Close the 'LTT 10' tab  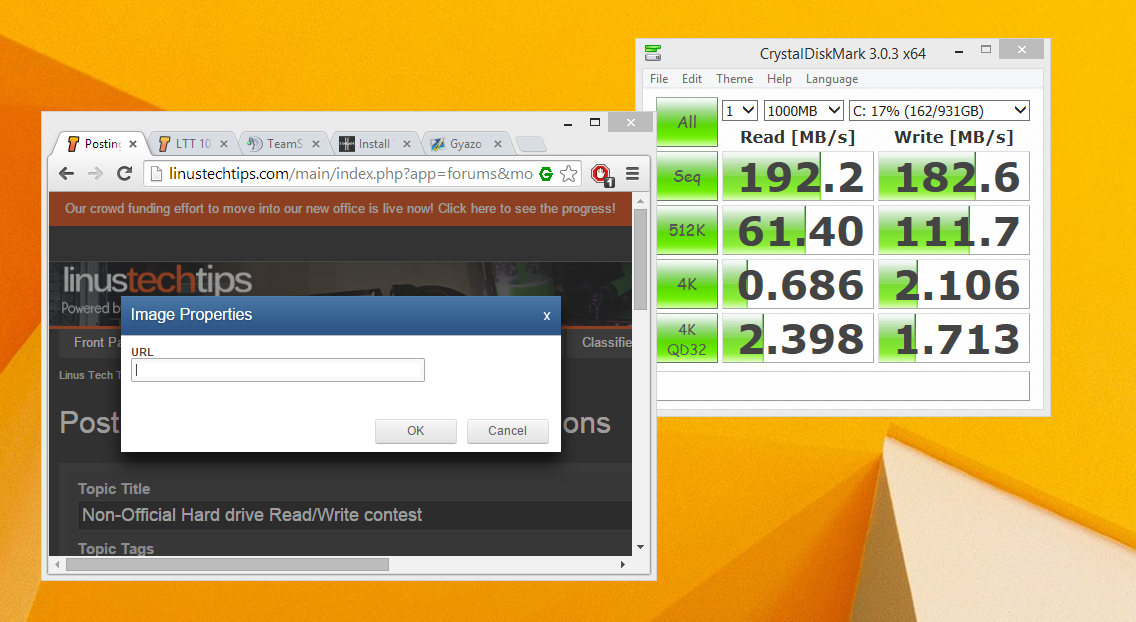(x=224, y=144)
